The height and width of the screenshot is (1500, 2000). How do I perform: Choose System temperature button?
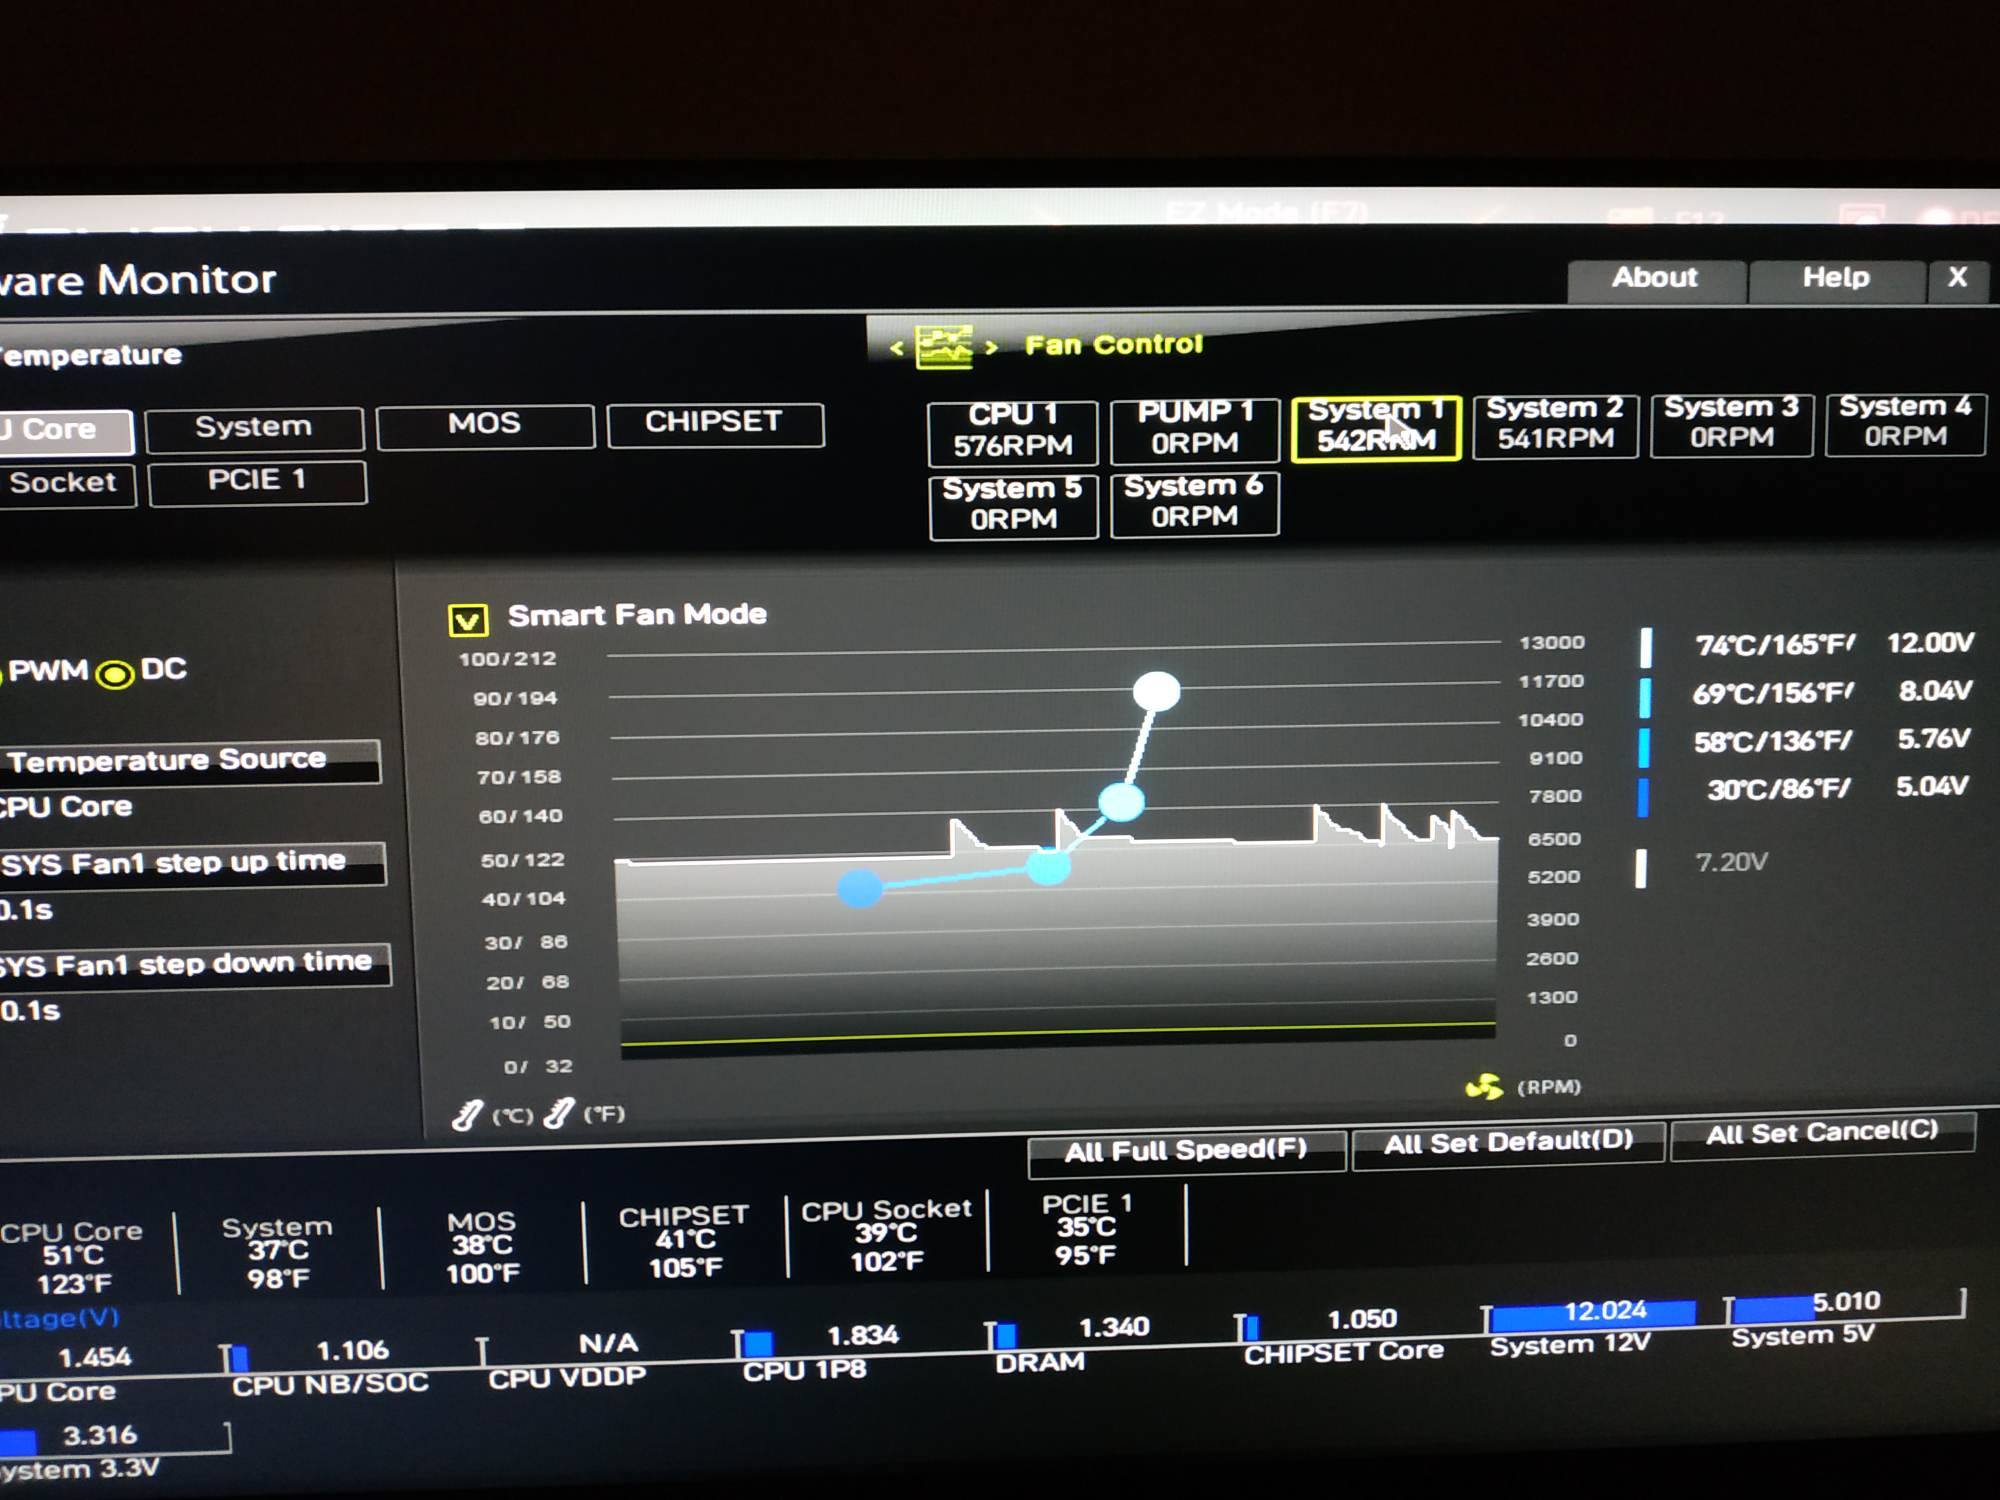(x=254, y=428)
